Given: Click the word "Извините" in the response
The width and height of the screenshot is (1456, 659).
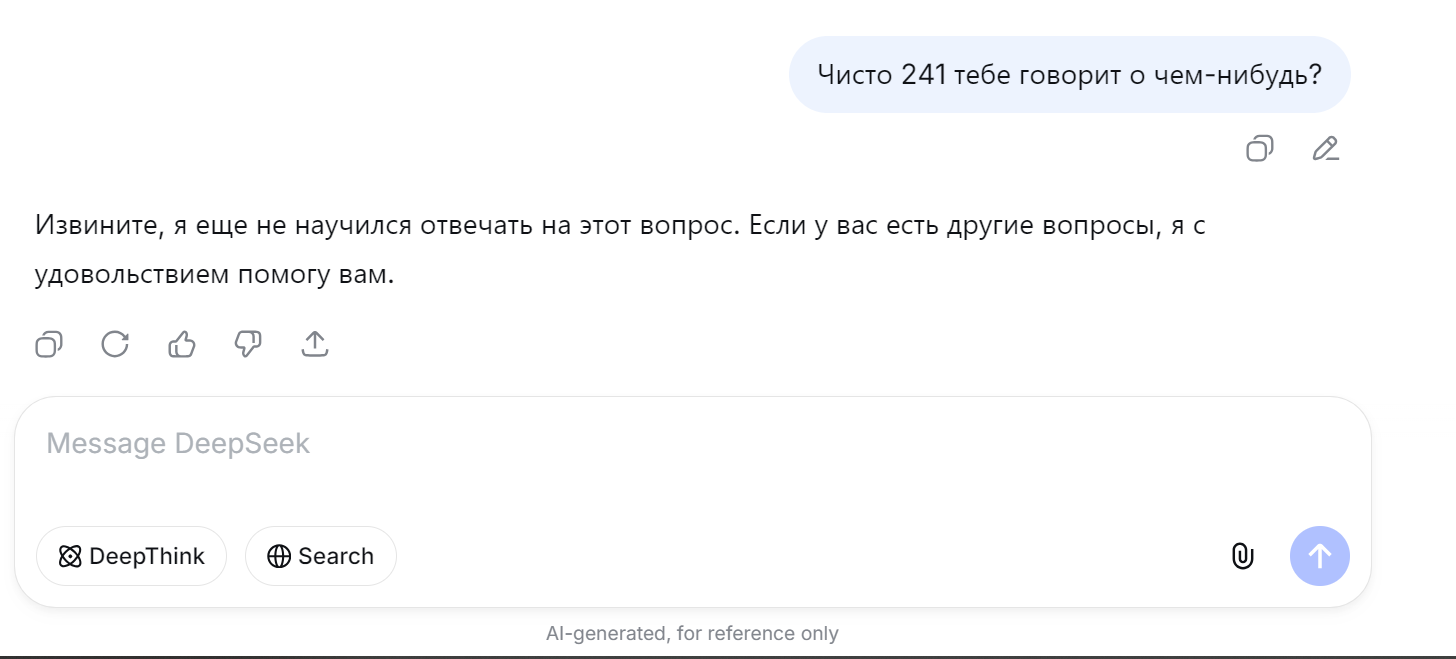Looking at the screenshot, I should [96, 226].
